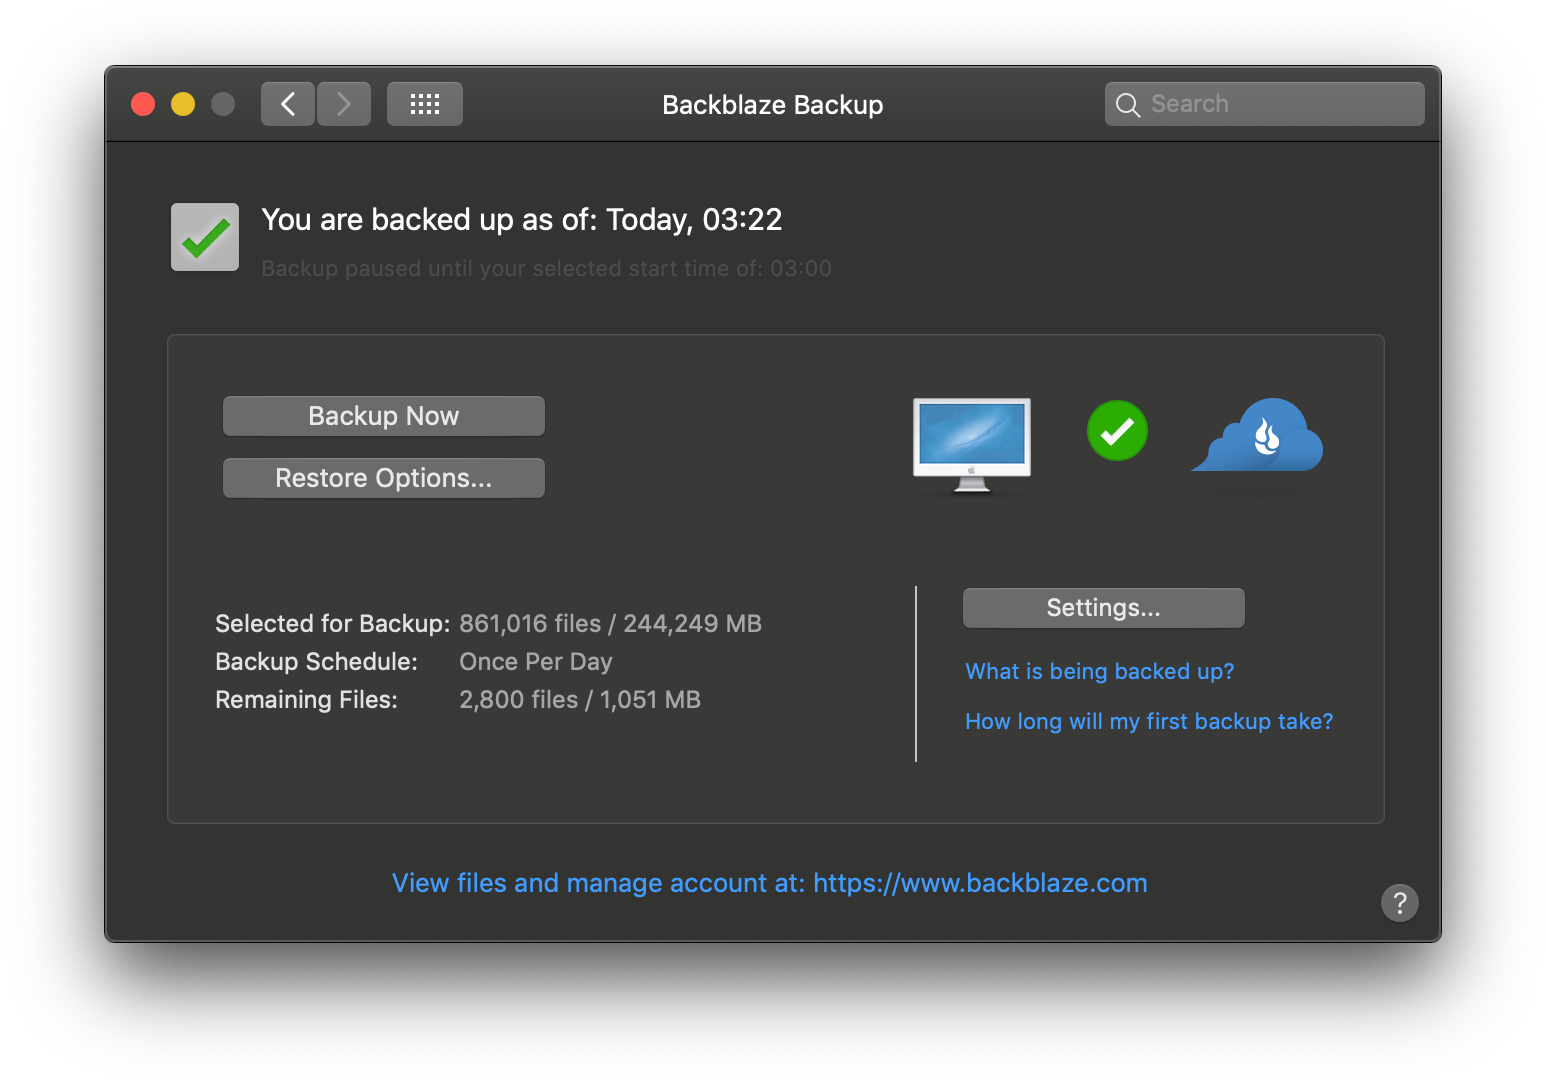Close the window with the red button
This screenshot has width=1546, height=1080.
click(143, 104)
